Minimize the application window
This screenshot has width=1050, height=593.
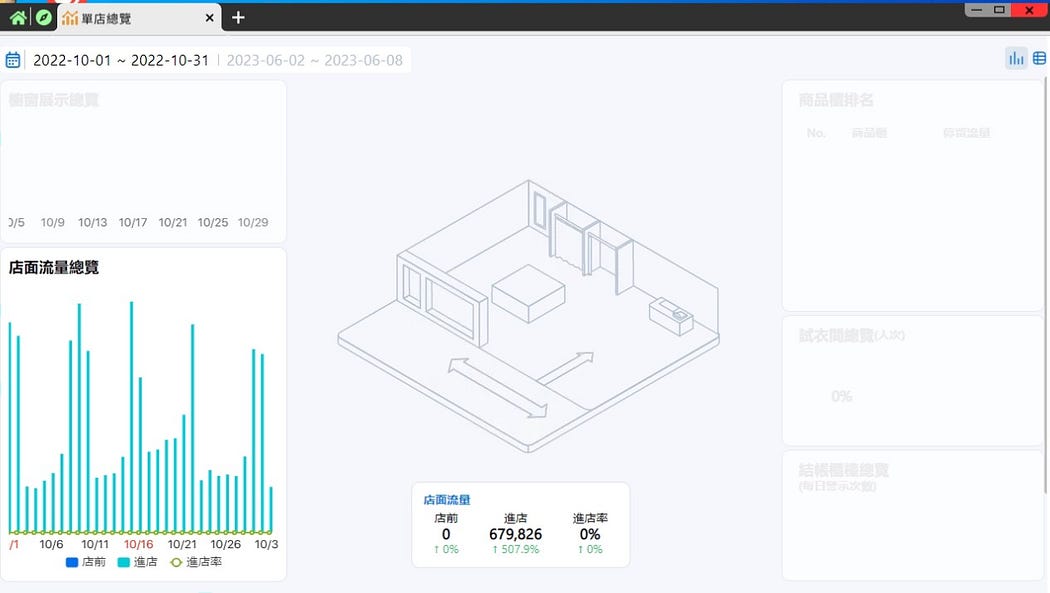[976, 9]
